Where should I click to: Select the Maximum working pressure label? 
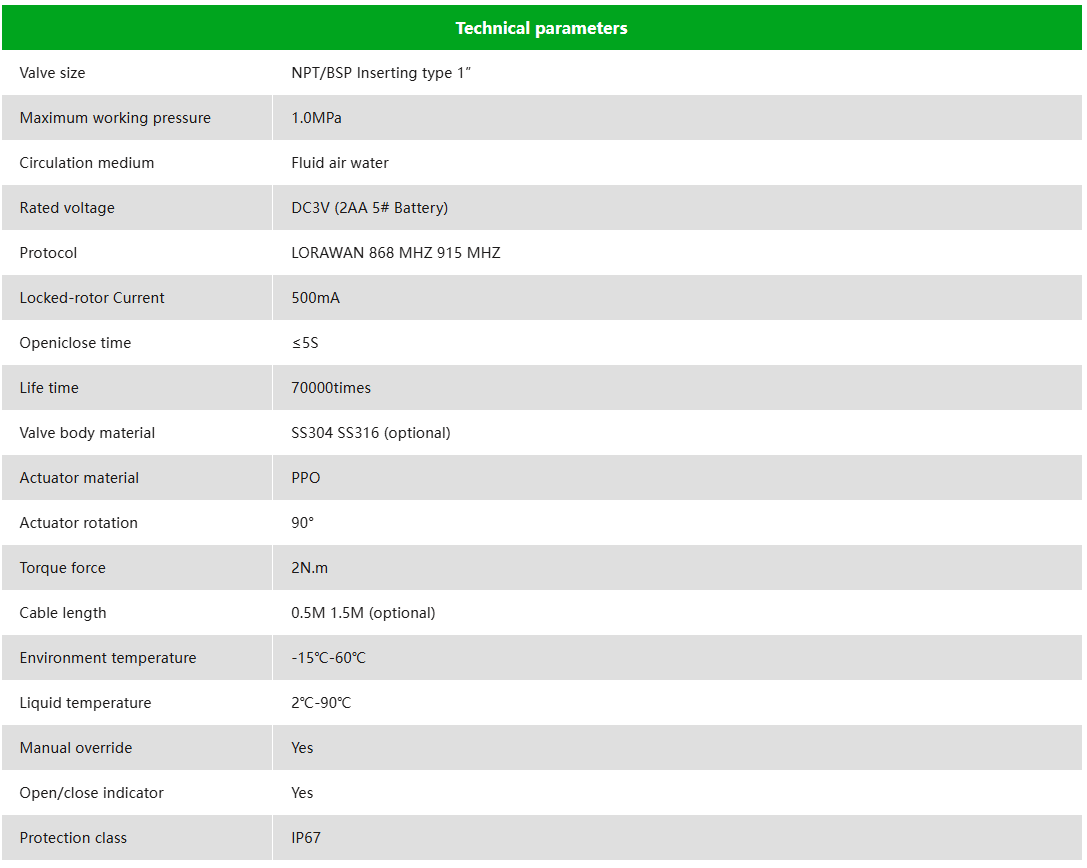(x=115, y=118)
